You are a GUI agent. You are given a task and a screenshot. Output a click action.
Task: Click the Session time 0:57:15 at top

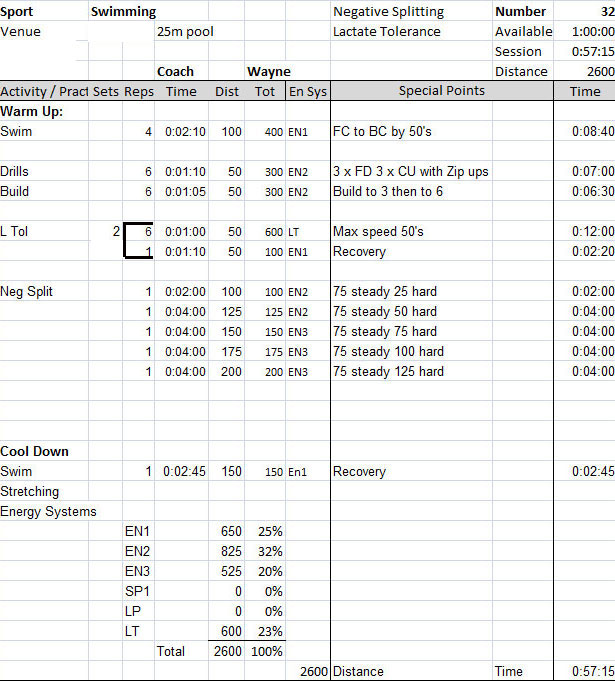[593, 52]
